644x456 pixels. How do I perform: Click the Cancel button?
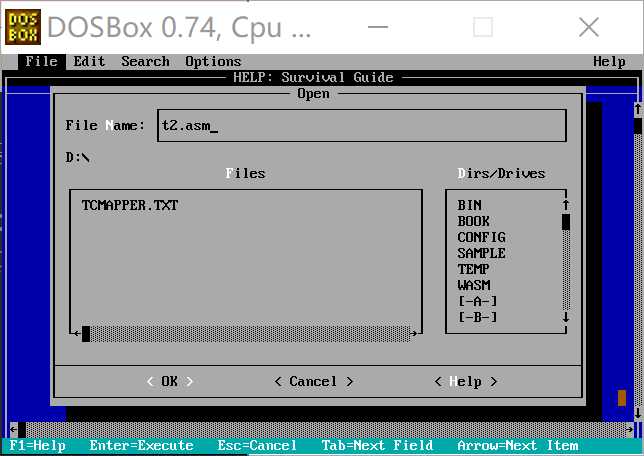[x=313, y=381]
